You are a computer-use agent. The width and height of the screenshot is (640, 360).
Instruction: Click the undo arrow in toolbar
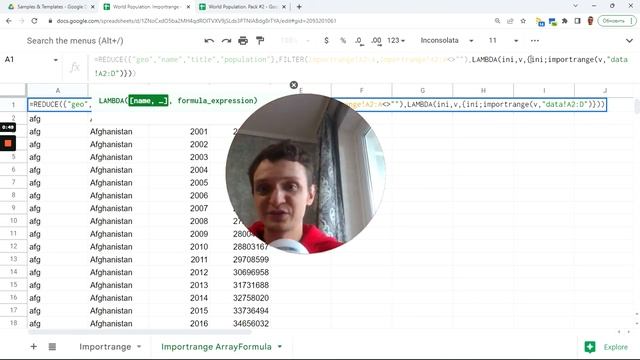(209, 40)
